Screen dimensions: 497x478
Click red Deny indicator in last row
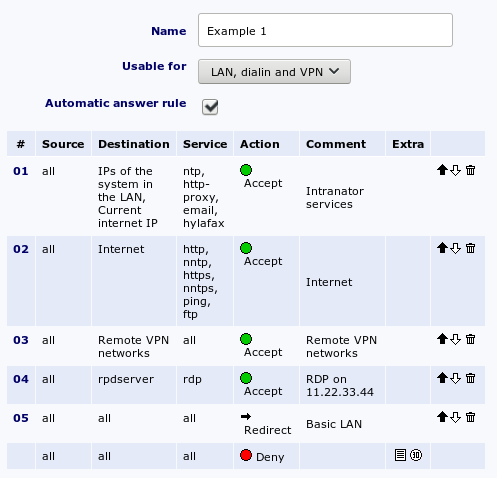(246, 455)
